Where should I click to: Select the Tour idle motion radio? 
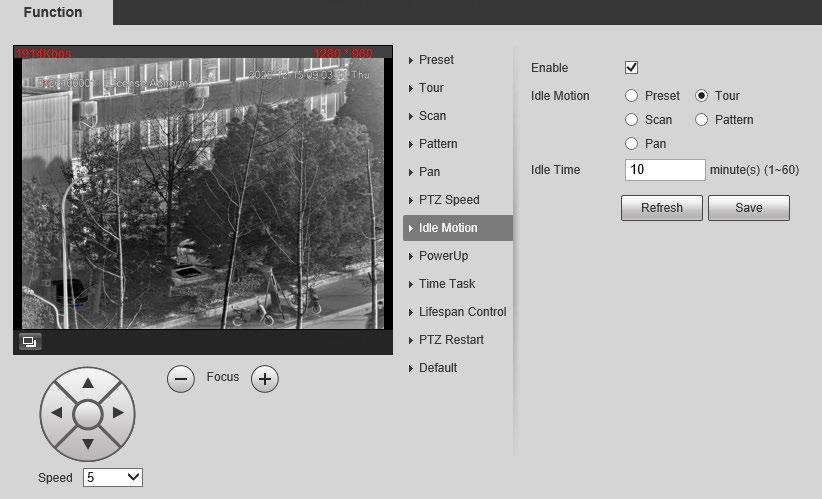[x=701, y=95]
